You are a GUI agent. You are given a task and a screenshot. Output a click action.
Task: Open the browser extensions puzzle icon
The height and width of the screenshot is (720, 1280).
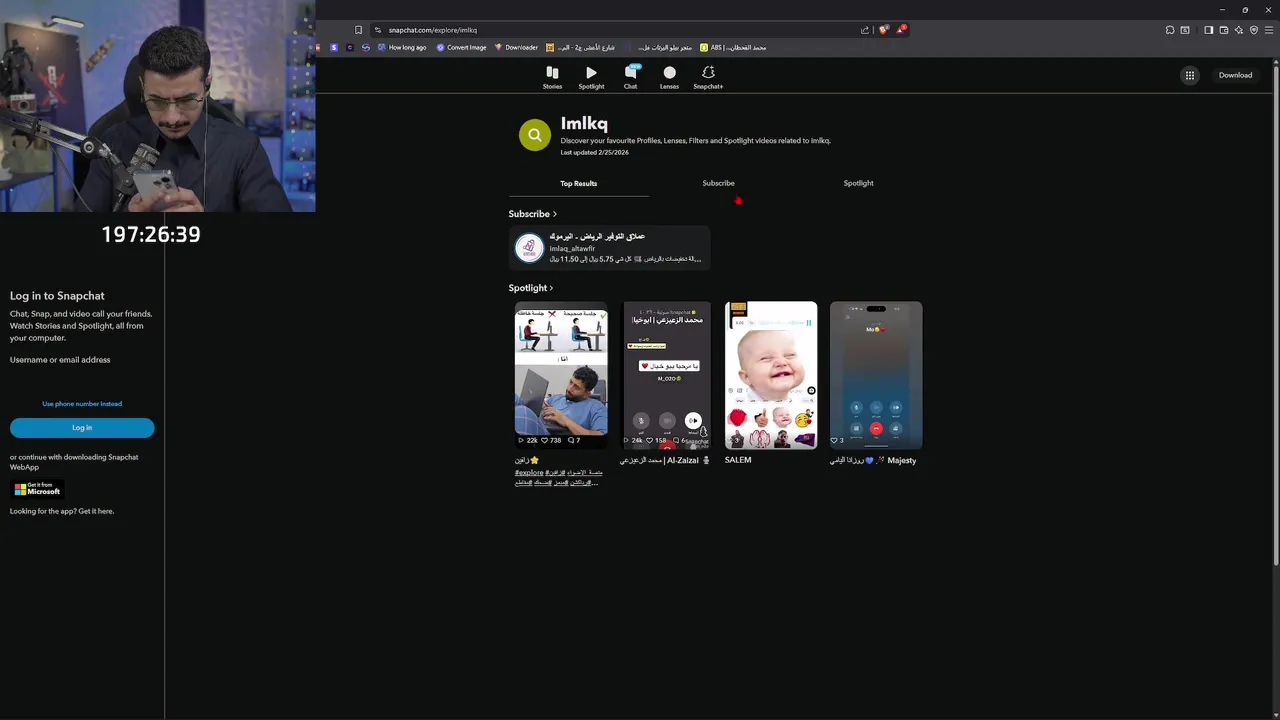[1170, 30]
